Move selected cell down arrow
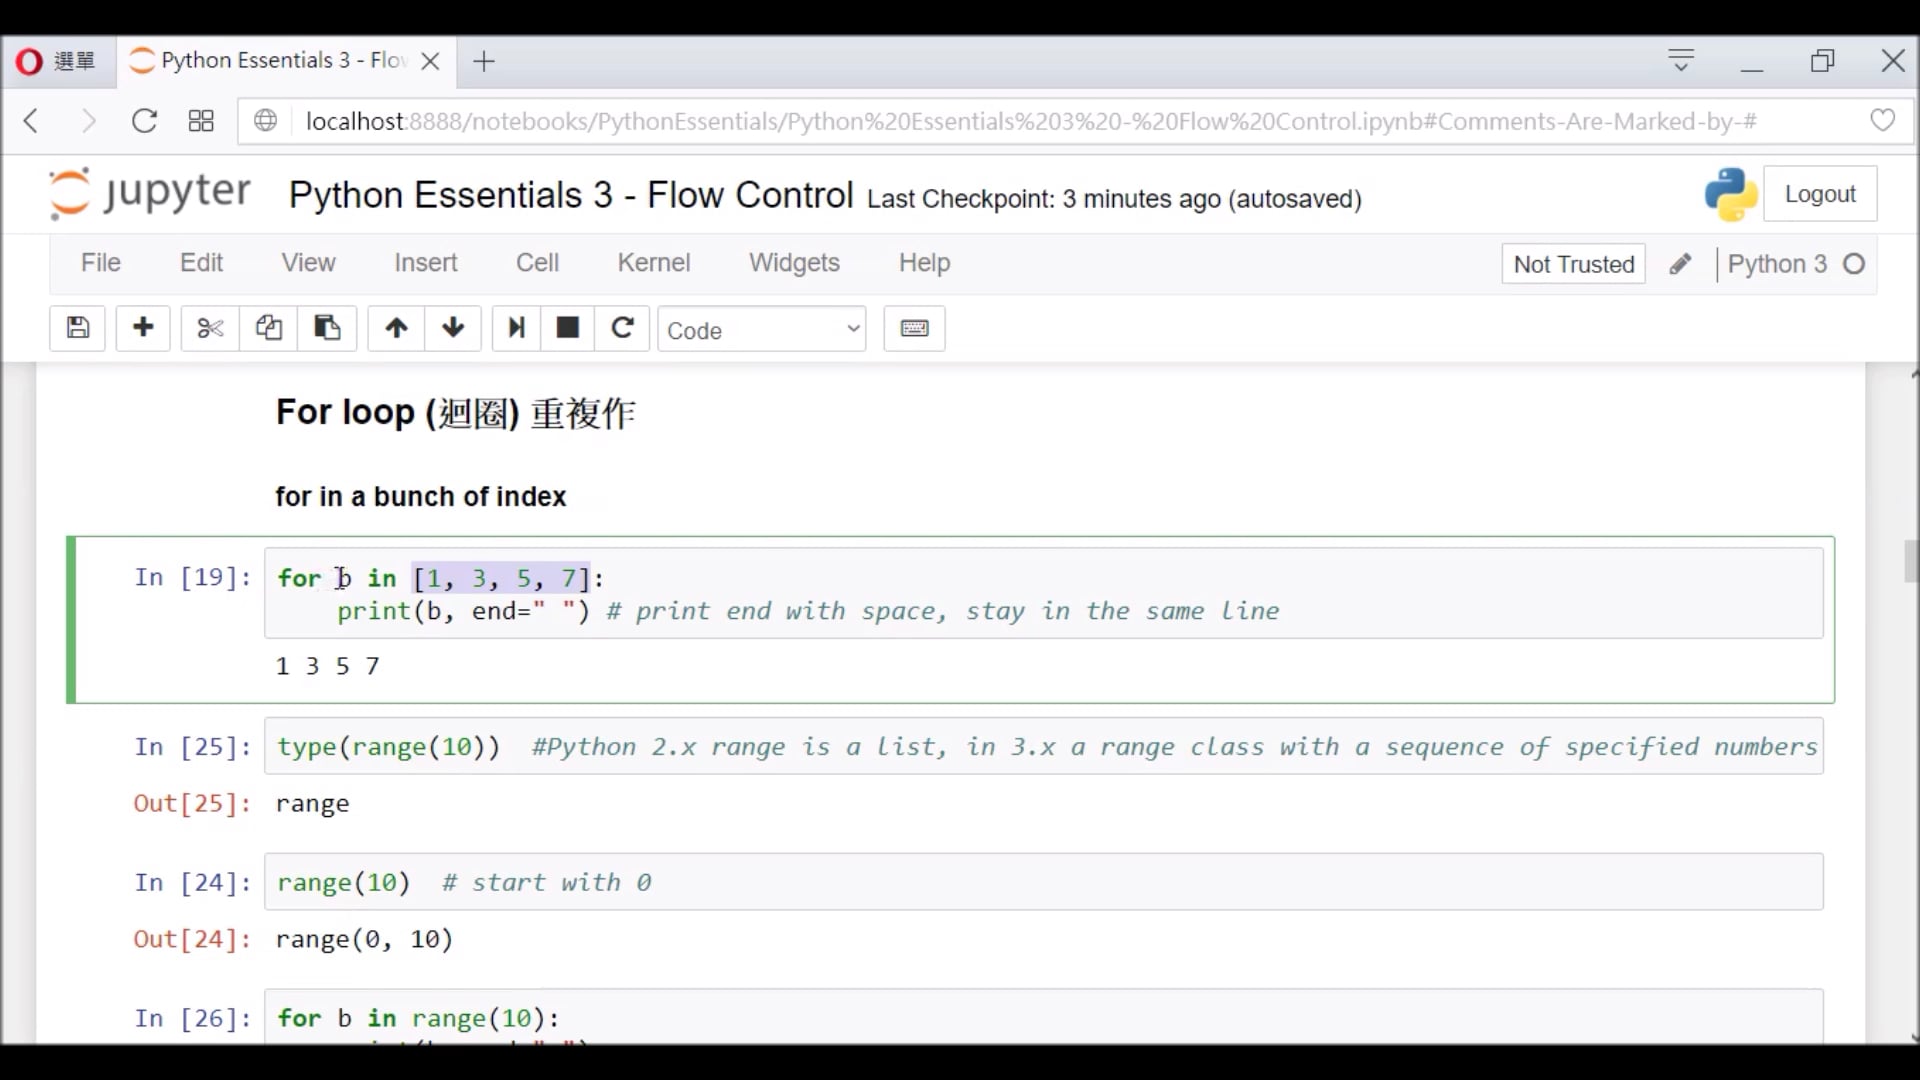 coord(453,328)
